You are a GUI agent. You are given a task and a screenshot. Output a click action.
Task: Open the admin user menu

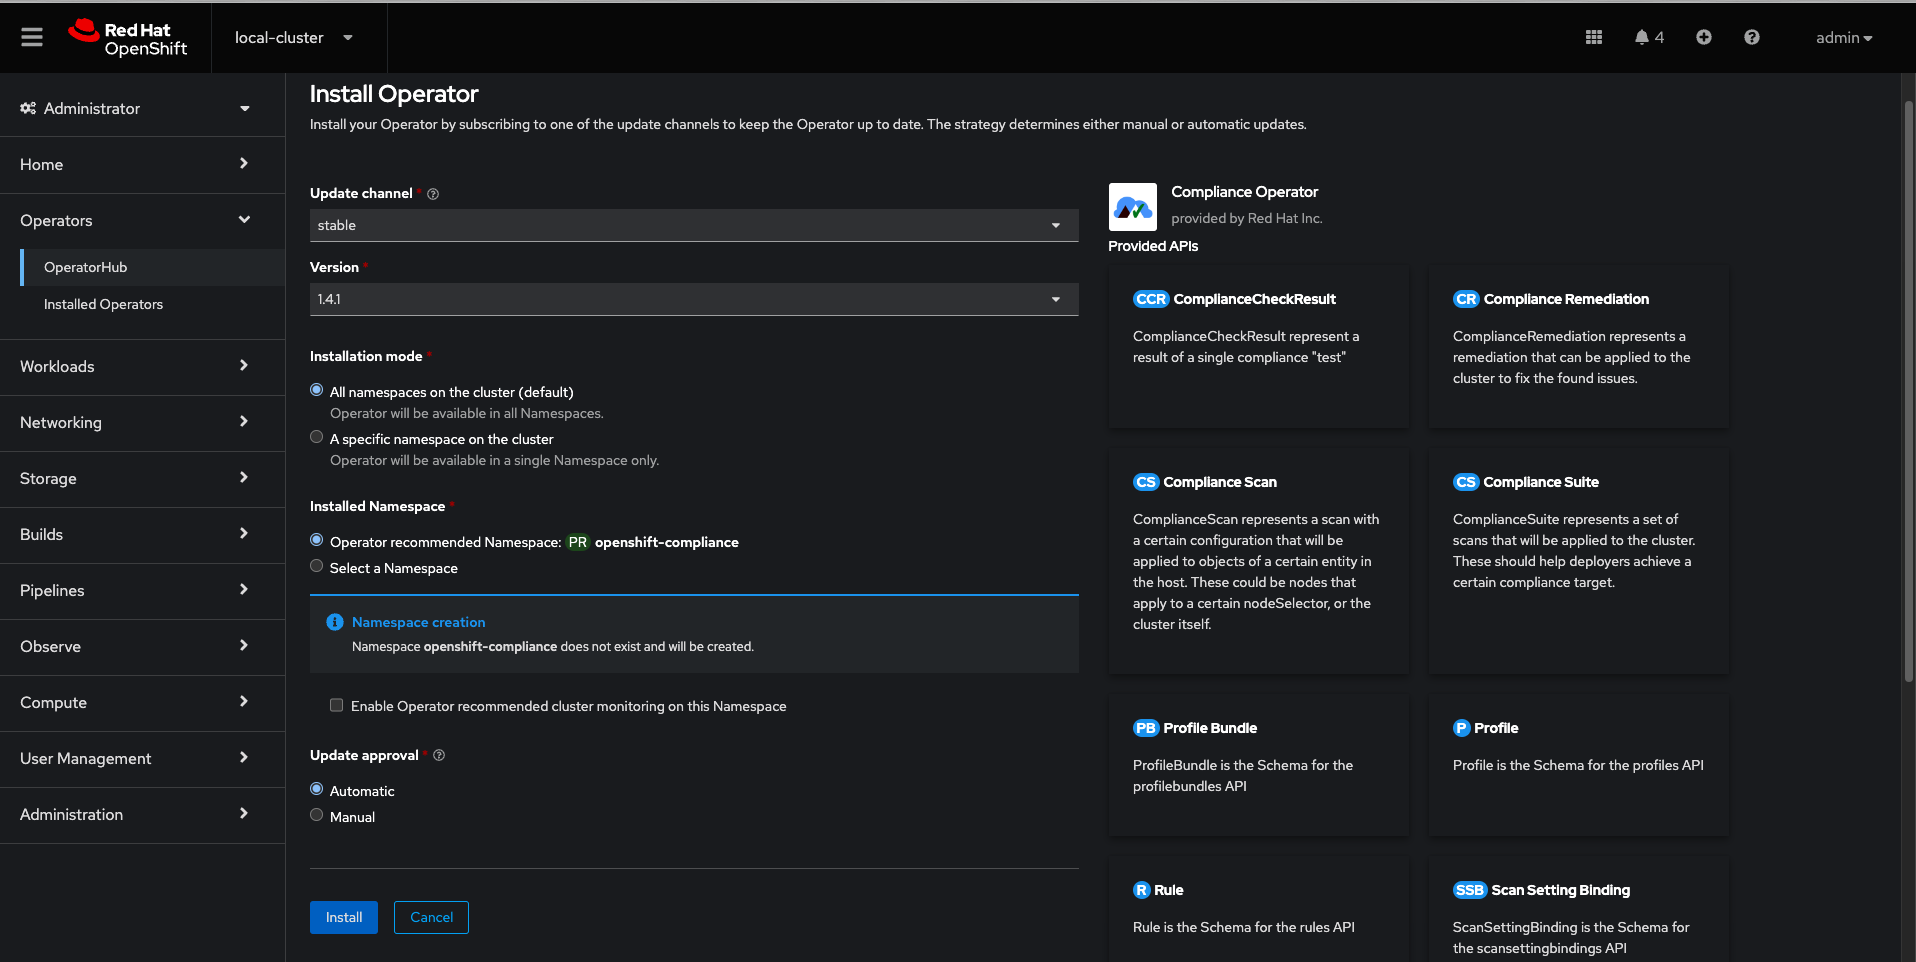(1844, 38)
